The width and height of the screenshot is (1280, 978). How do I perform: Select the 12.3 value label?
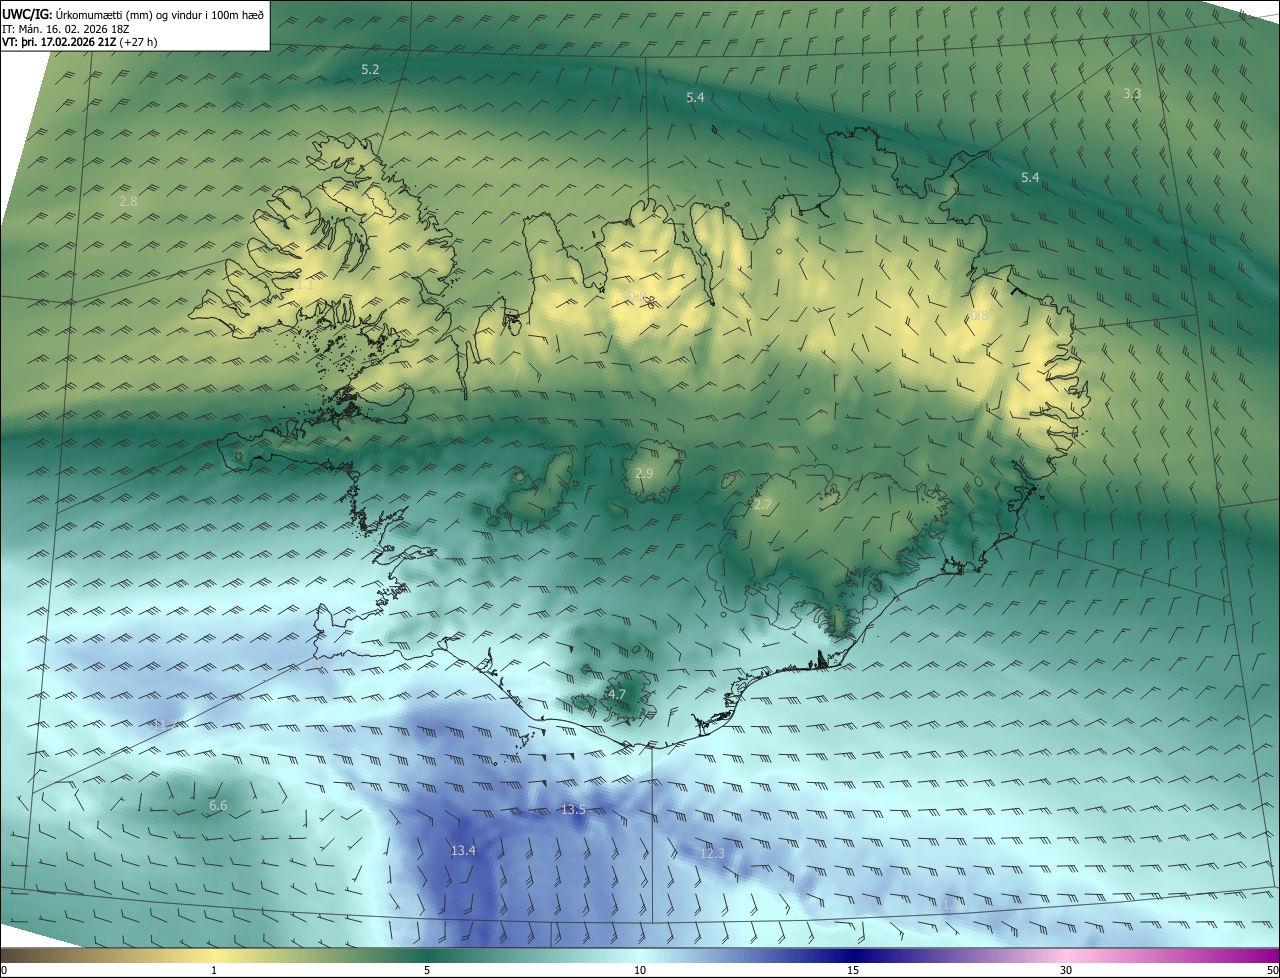[x=712, y=853]
